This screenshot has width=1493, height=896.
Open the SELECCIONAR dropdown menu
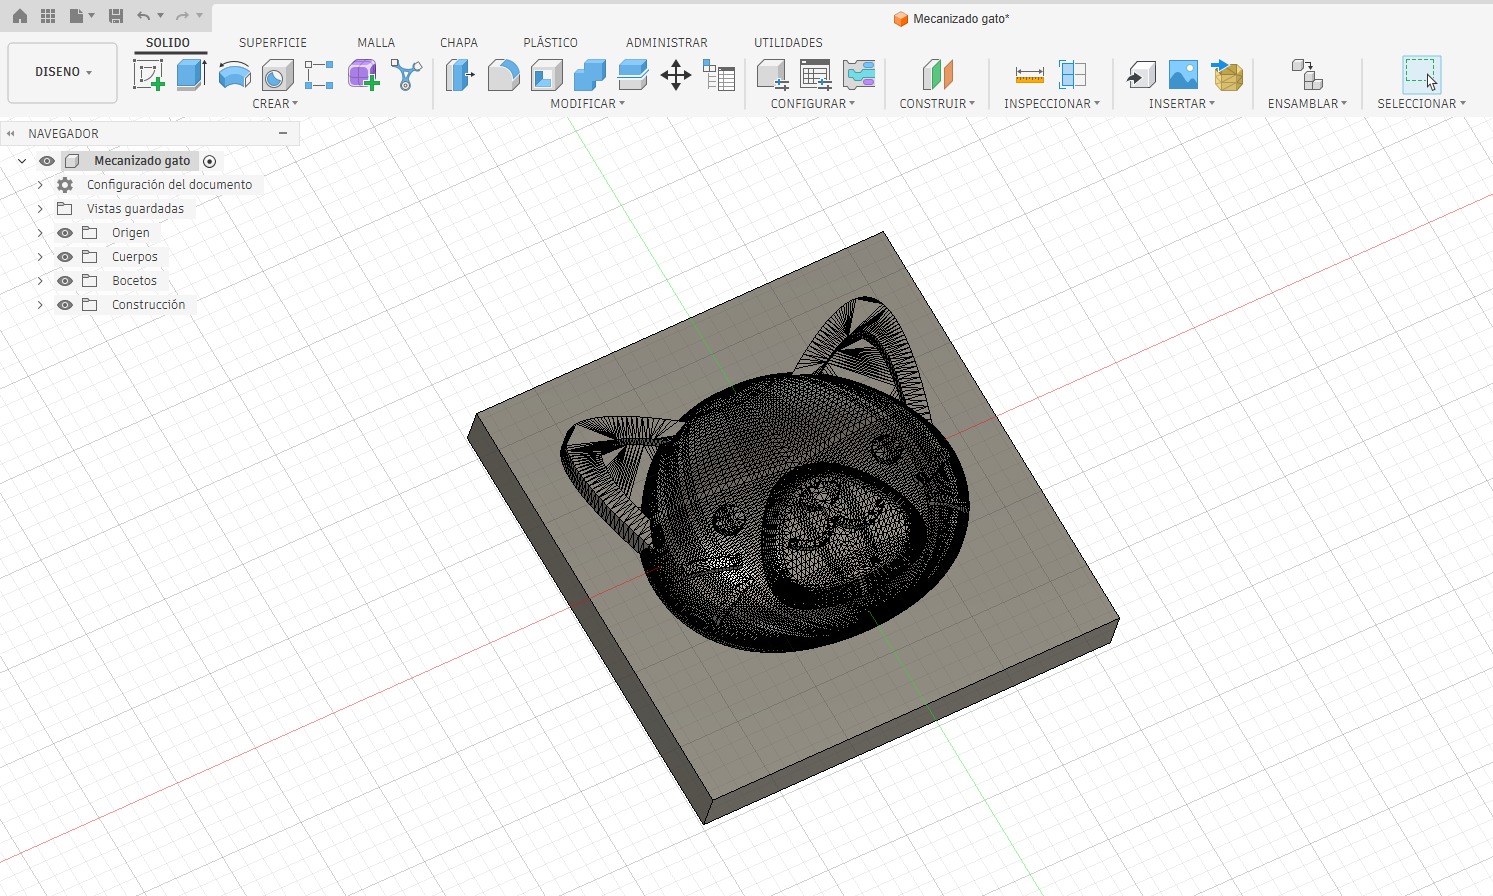1421,104
